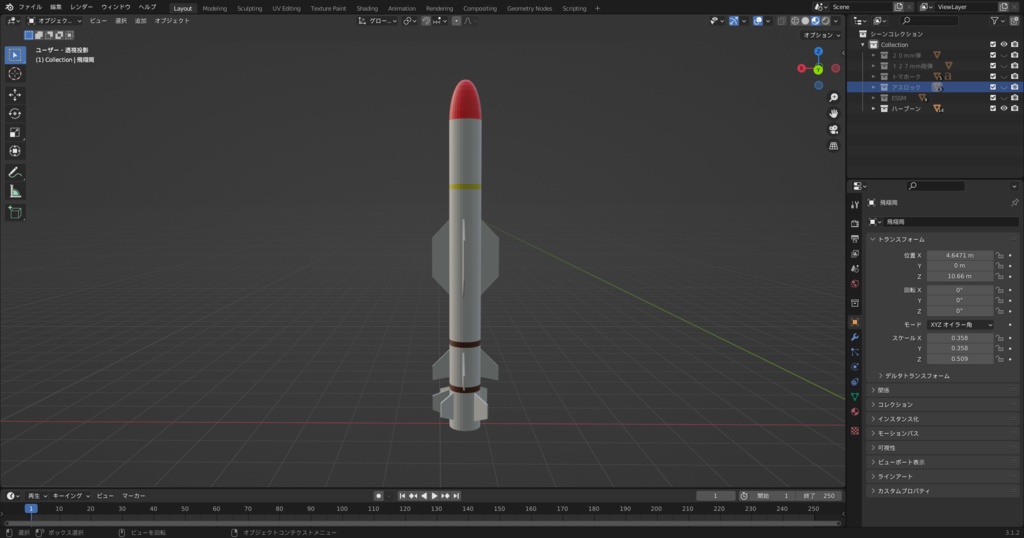Open the World properties tab

pyautogui.click(x=855, y=283)
